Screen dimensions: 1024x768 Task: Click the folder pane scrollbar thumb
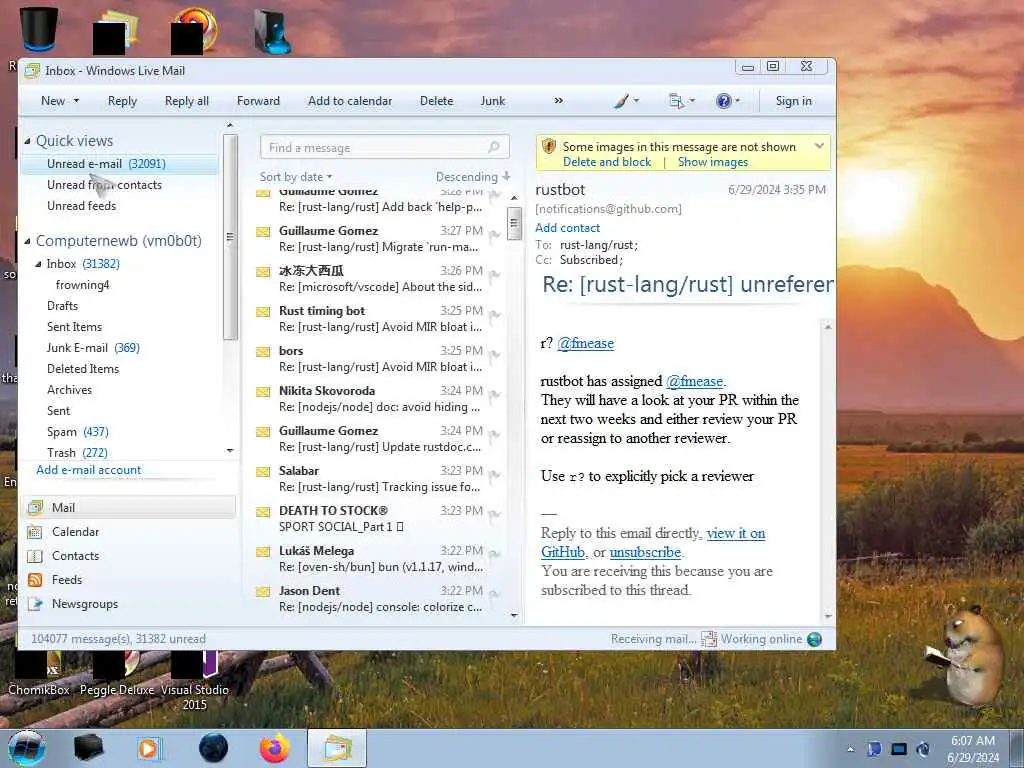pyautogui.click(x=230, y=236)
